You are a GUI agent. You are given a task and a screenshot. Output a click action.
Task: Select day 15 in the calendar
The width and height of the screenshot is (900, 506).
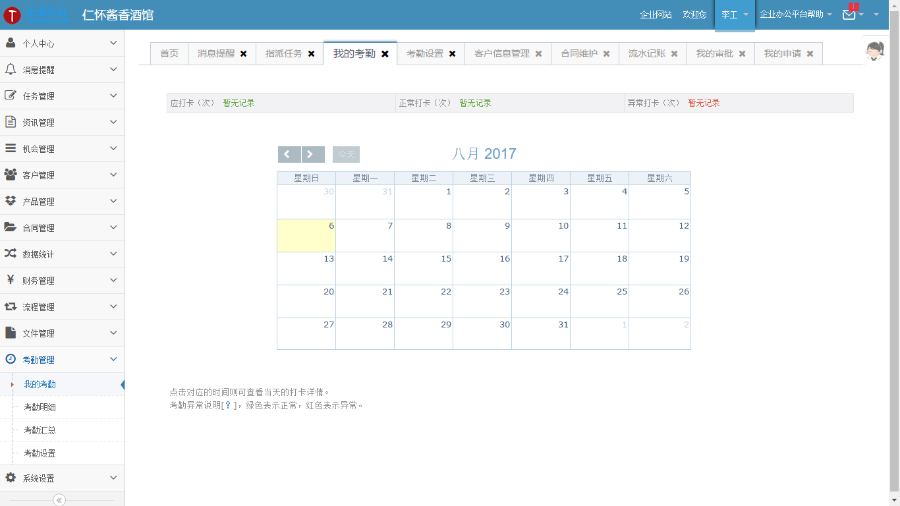pyautogui.click(x=424, y=268)
